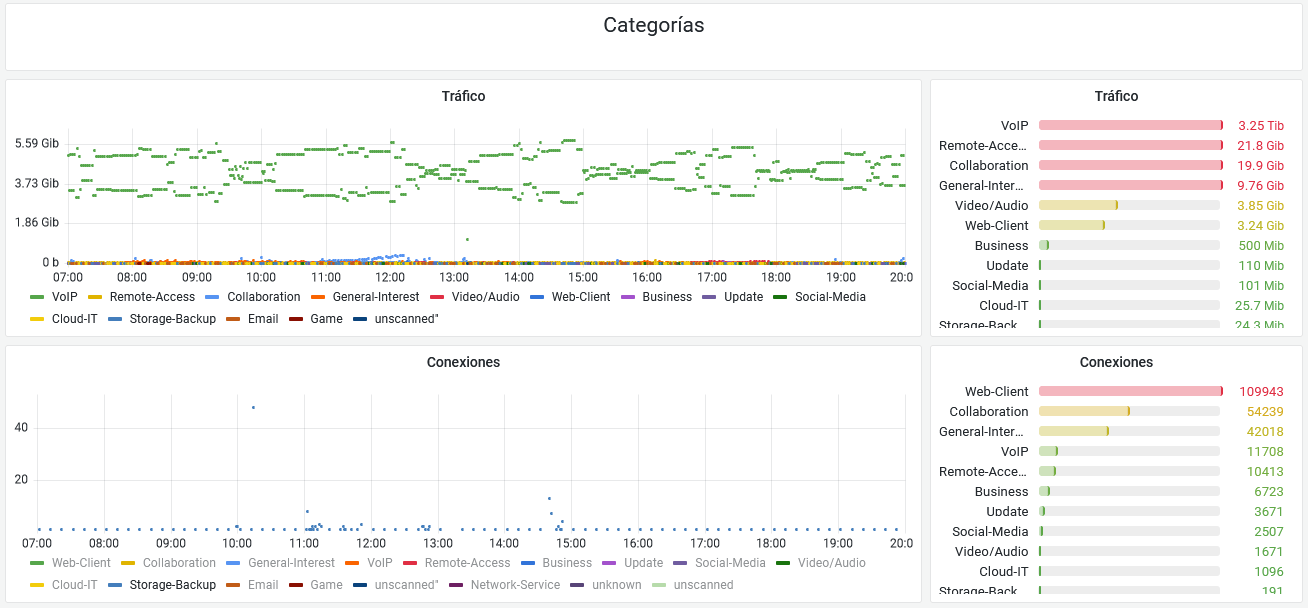Click the highest data point in the Conexiones graph

pyautogui.click(x=253, y=407)
